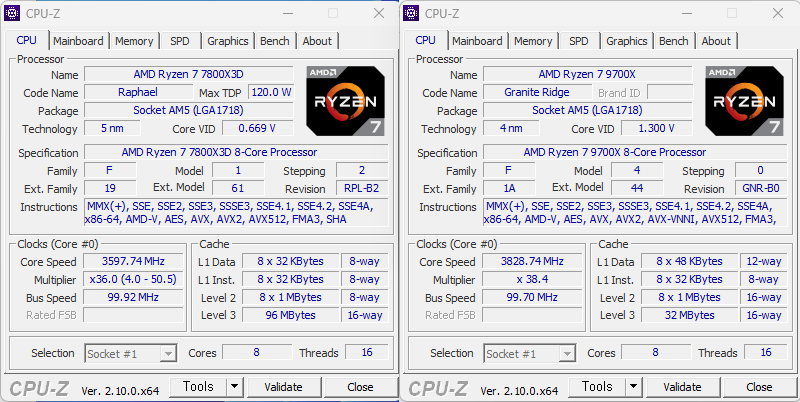The width and height of the screenshot is (800, 402).
Task: Click the bus speed 99.70 MHz value
Action: (532, 297)
